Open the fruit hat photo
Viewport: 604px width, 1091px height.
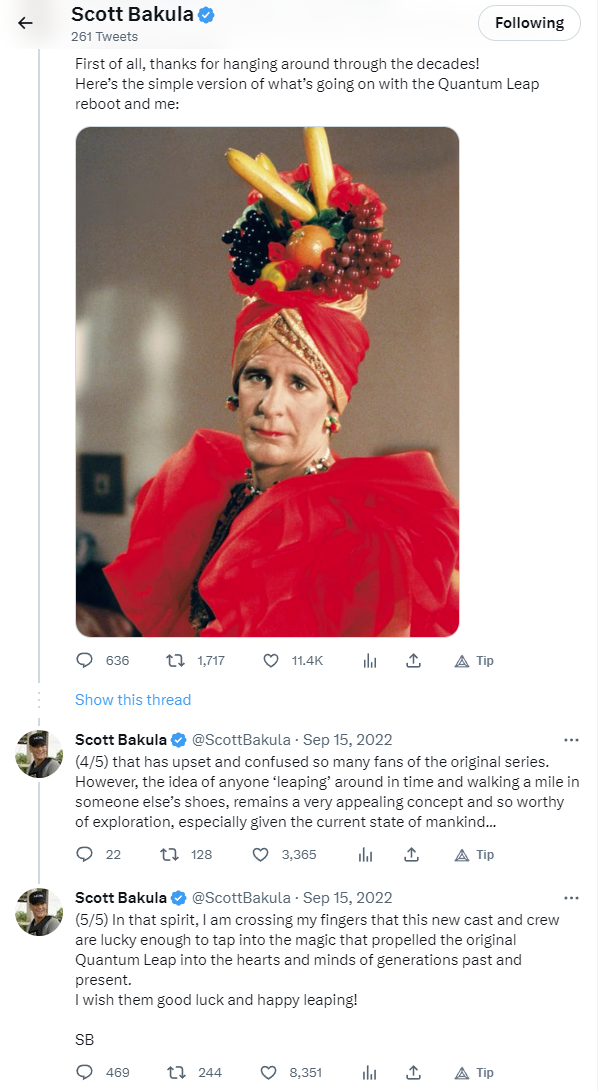pos(267,381)
